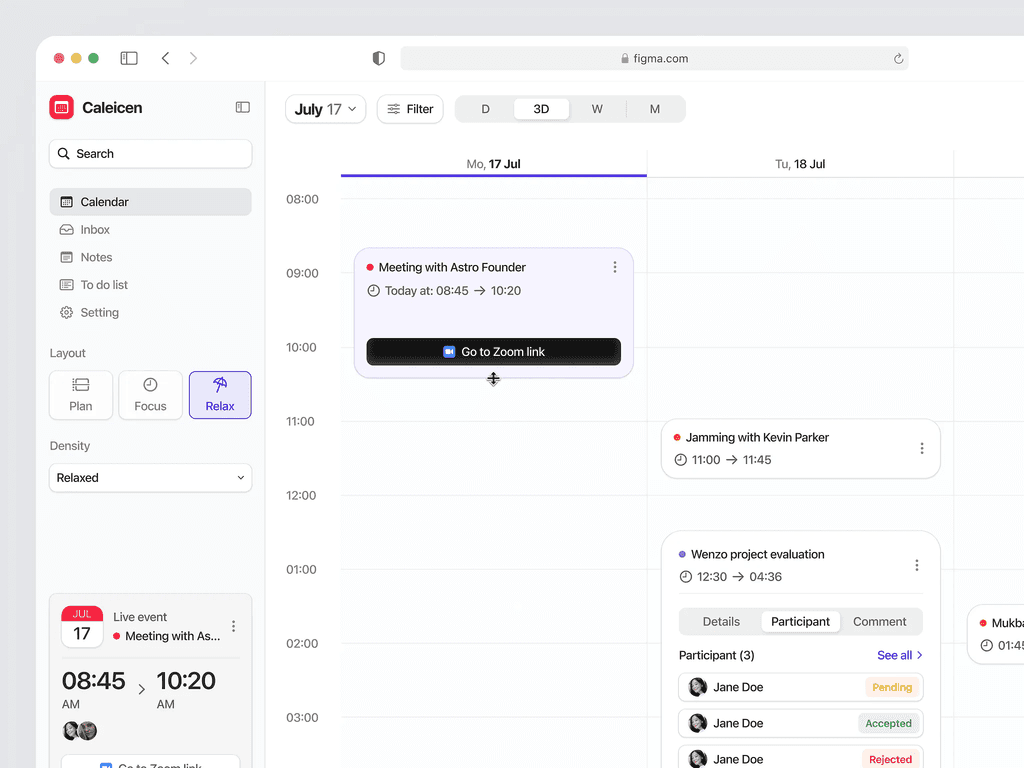The image size is (1024, 768).
Task: Open the Relaxed density dropdown
Action: (x=150, y=478)
